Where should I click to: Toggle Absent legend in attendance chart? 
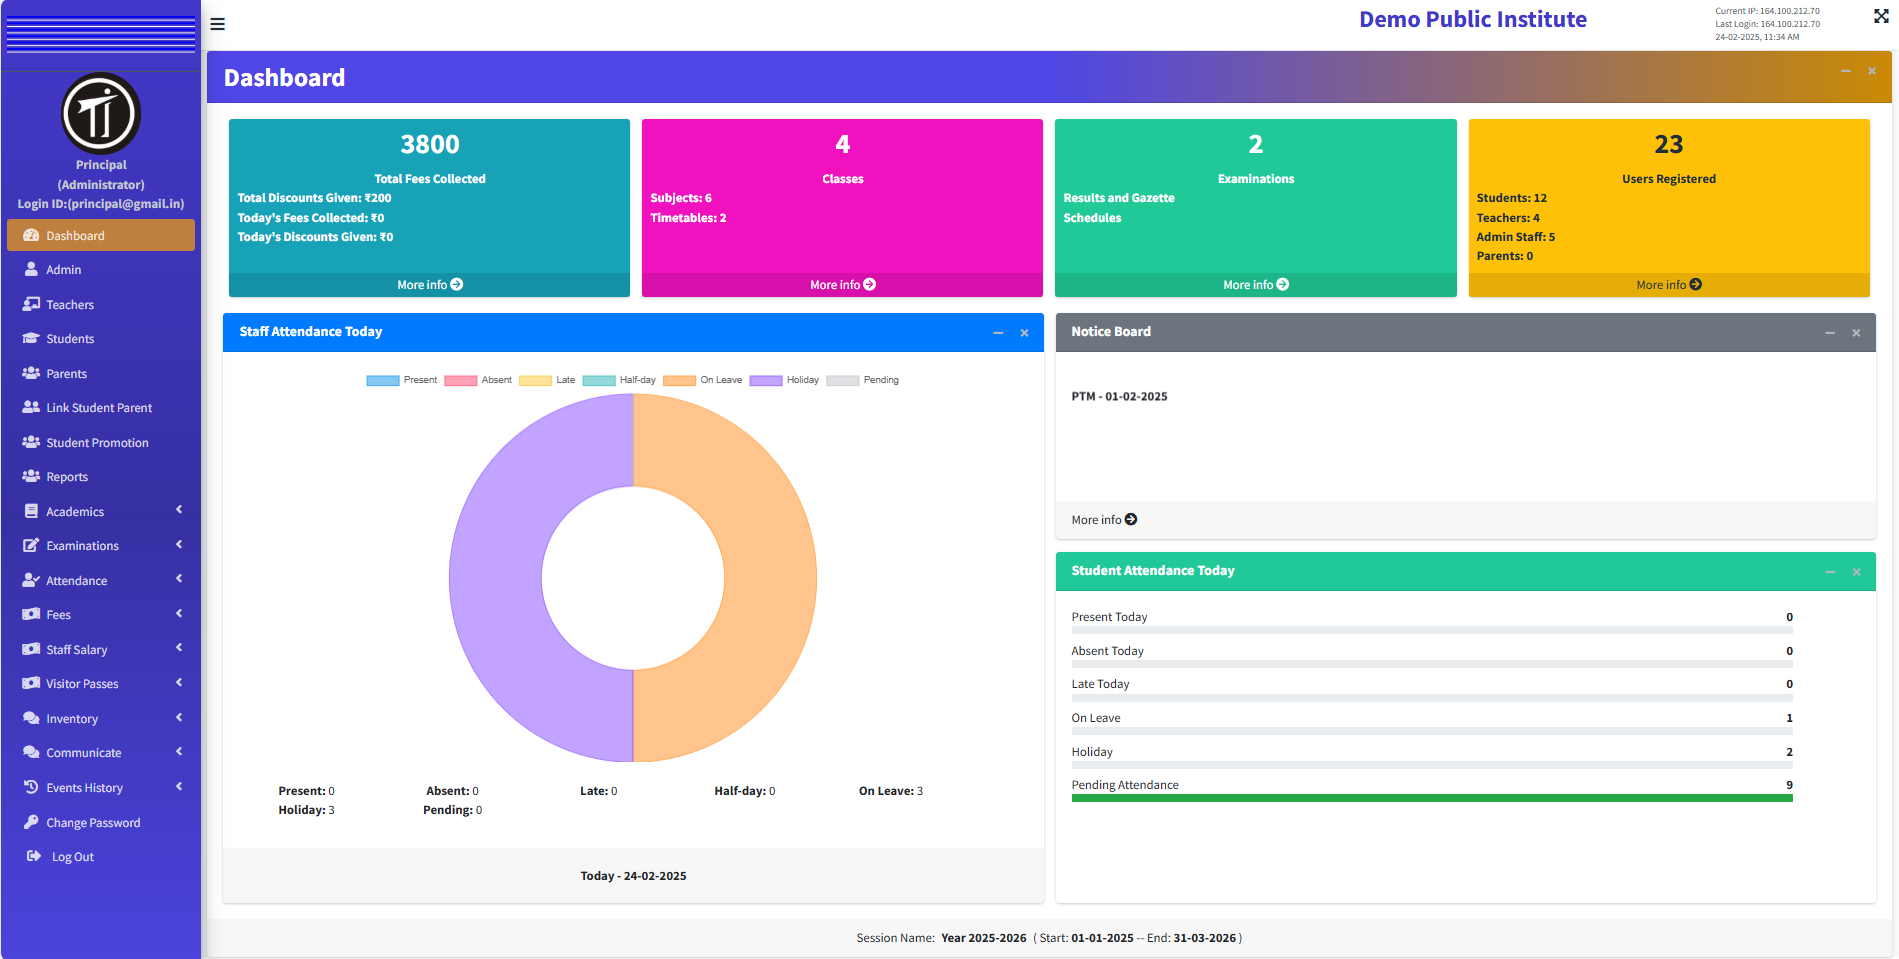(478, 380)
